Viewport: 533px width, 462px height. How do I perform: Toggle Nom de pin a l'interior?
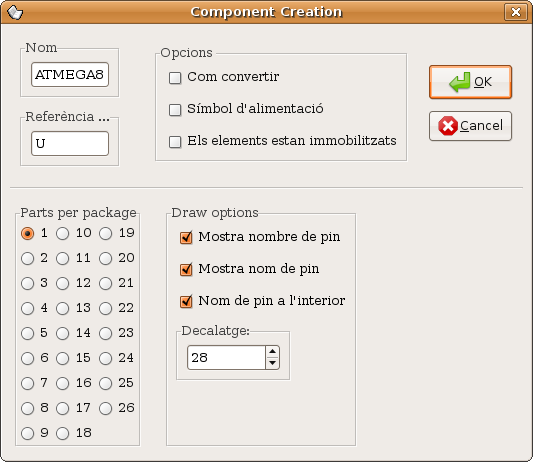tap(186, 302)
